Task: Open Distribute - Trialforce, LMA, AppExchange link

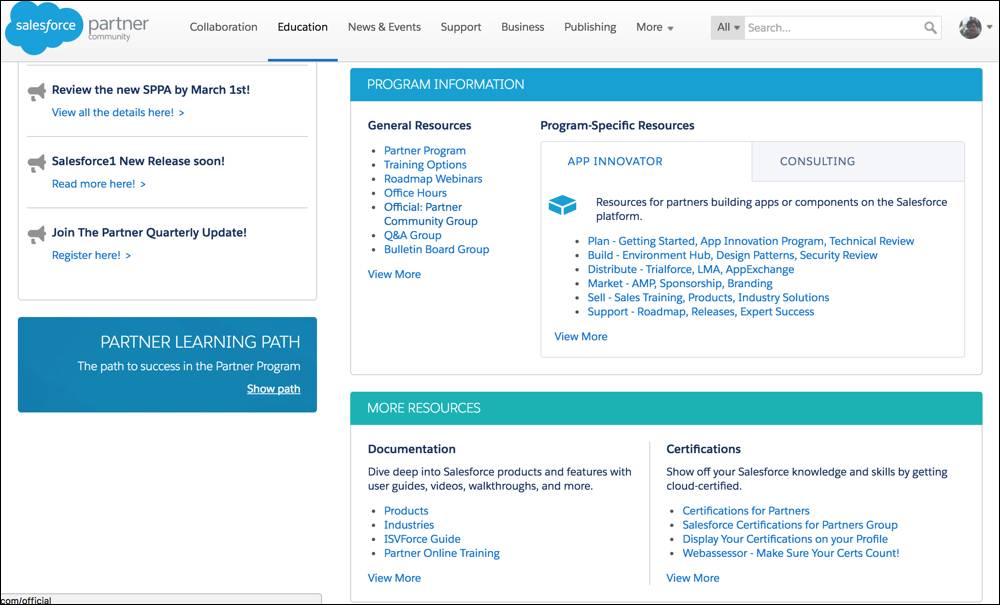Action: (x=691, y=269)
